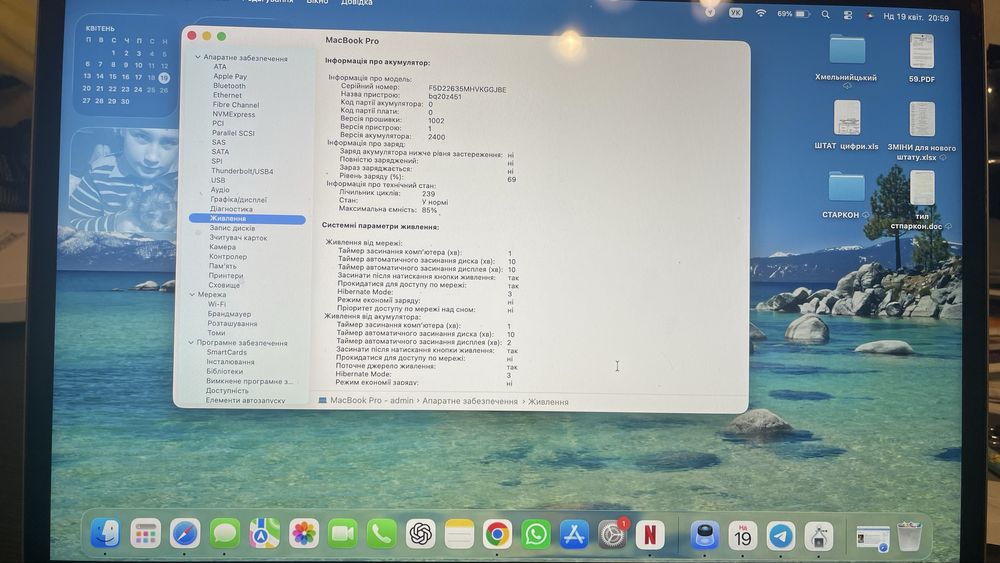The height and width of the screenshot is (563, 1000).
Task: Collapse Програмне забезпечення section
Action: point(191,342)
